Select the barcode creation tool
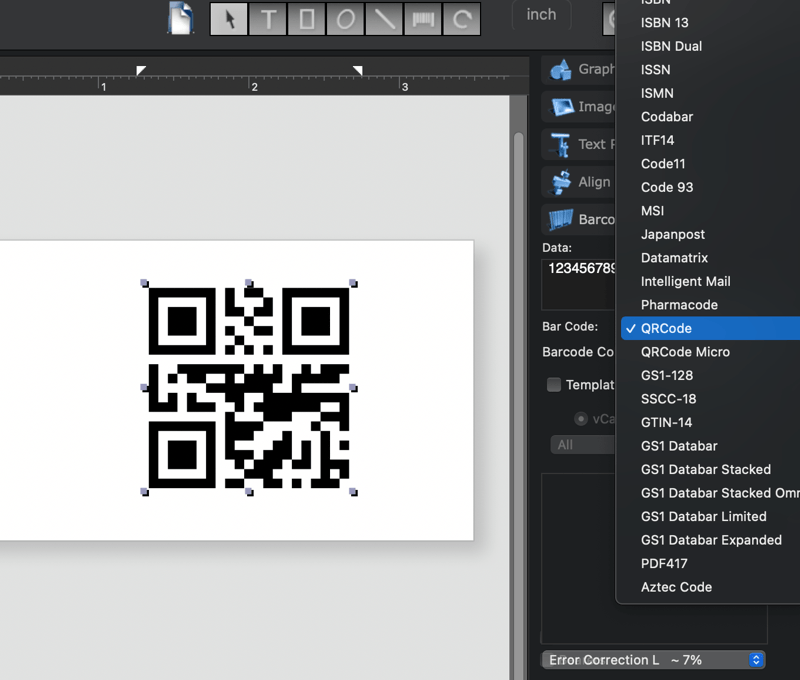Viewport: 800px width, 680px height. pos(423,15)
